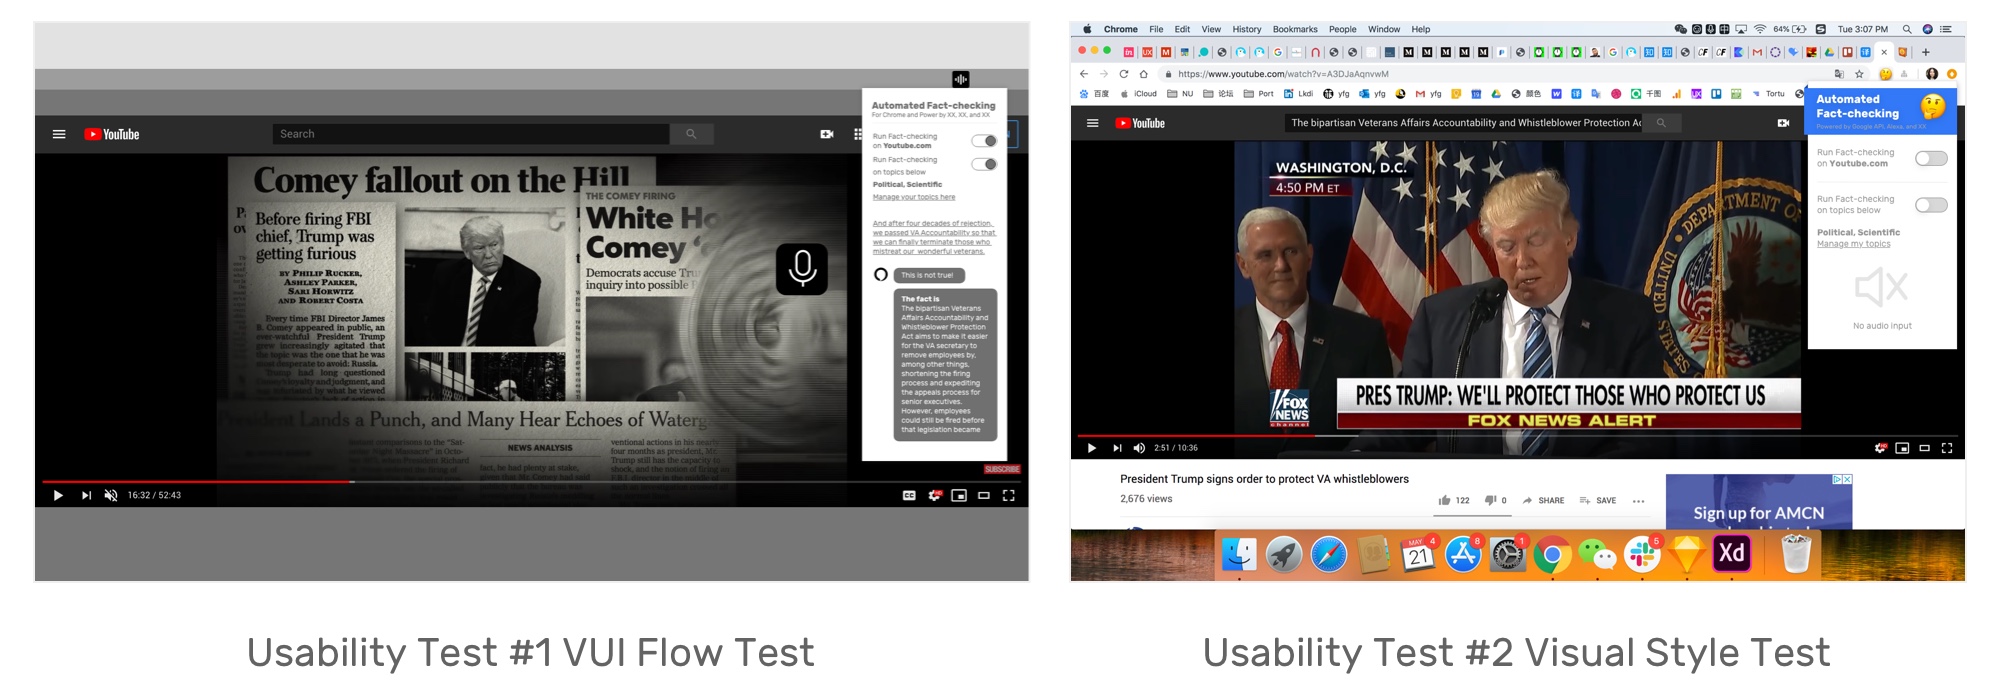This screenshot has height=694, width=2000.
Task: Switch left player to theater mode
Action: (984, 495)
